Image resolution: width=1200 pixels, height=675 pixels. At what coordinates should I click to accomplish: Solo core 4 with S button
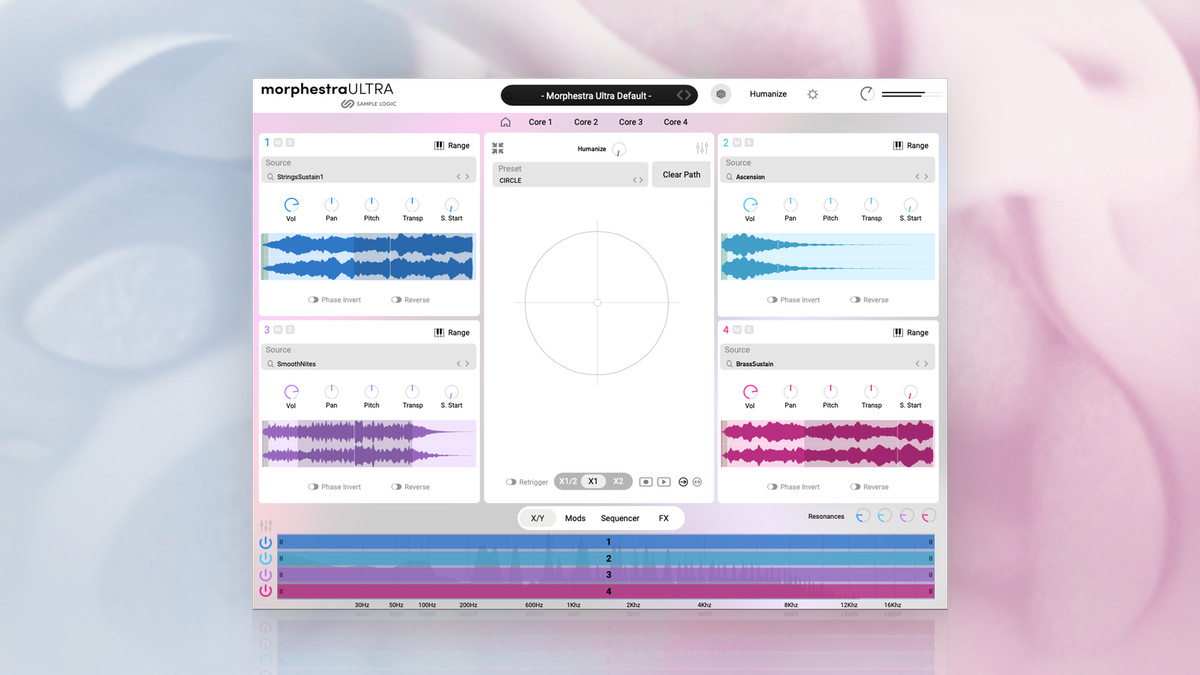[749, 329]
